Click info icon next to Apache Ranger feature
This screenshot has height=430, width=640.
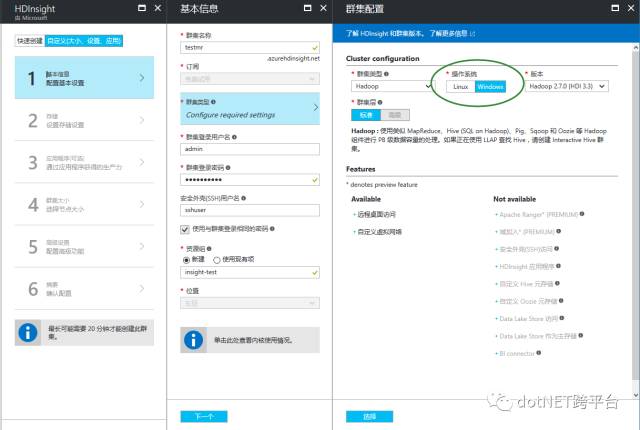click(x=582, y=214)
